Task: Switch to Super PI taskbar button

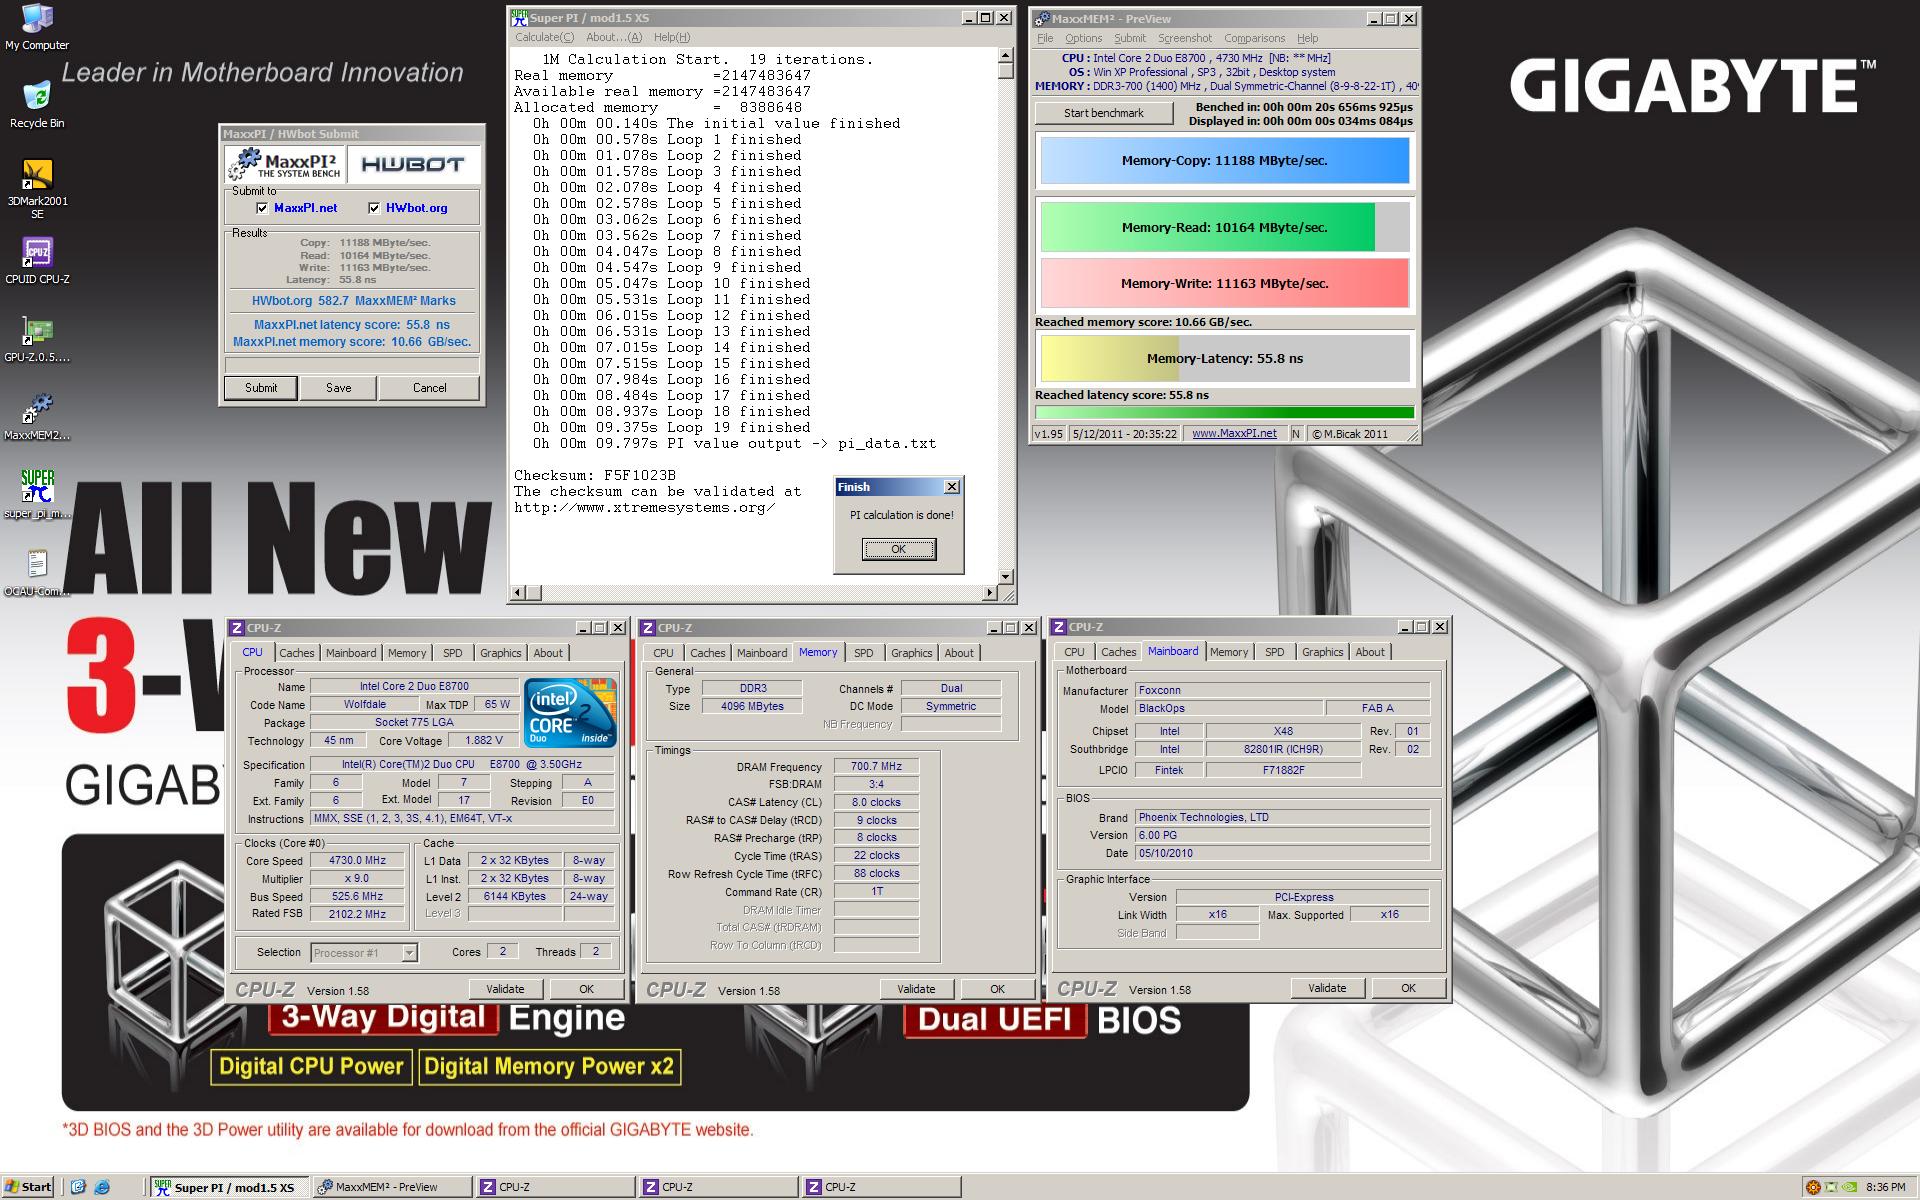Action: (x=230, y=1187)
